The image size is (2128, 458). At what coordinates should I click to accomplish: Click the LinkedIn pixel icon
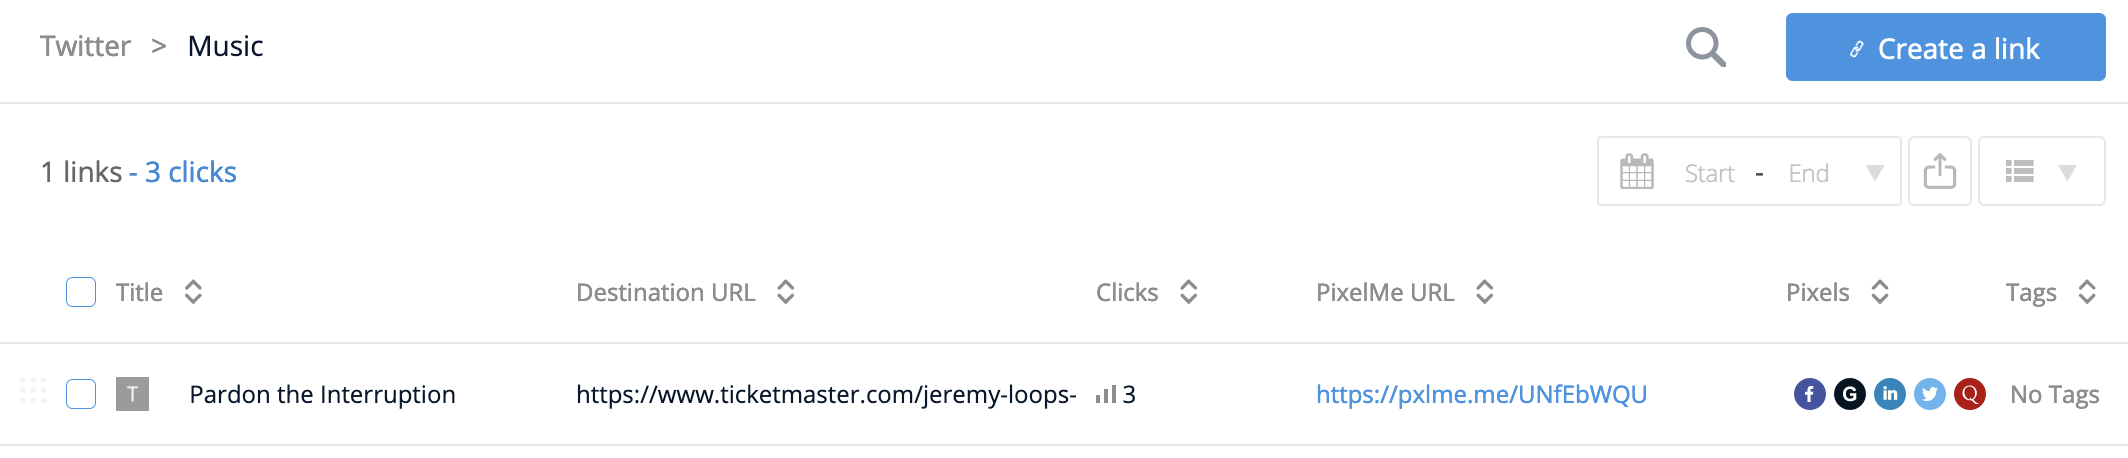click(1889, 394)
